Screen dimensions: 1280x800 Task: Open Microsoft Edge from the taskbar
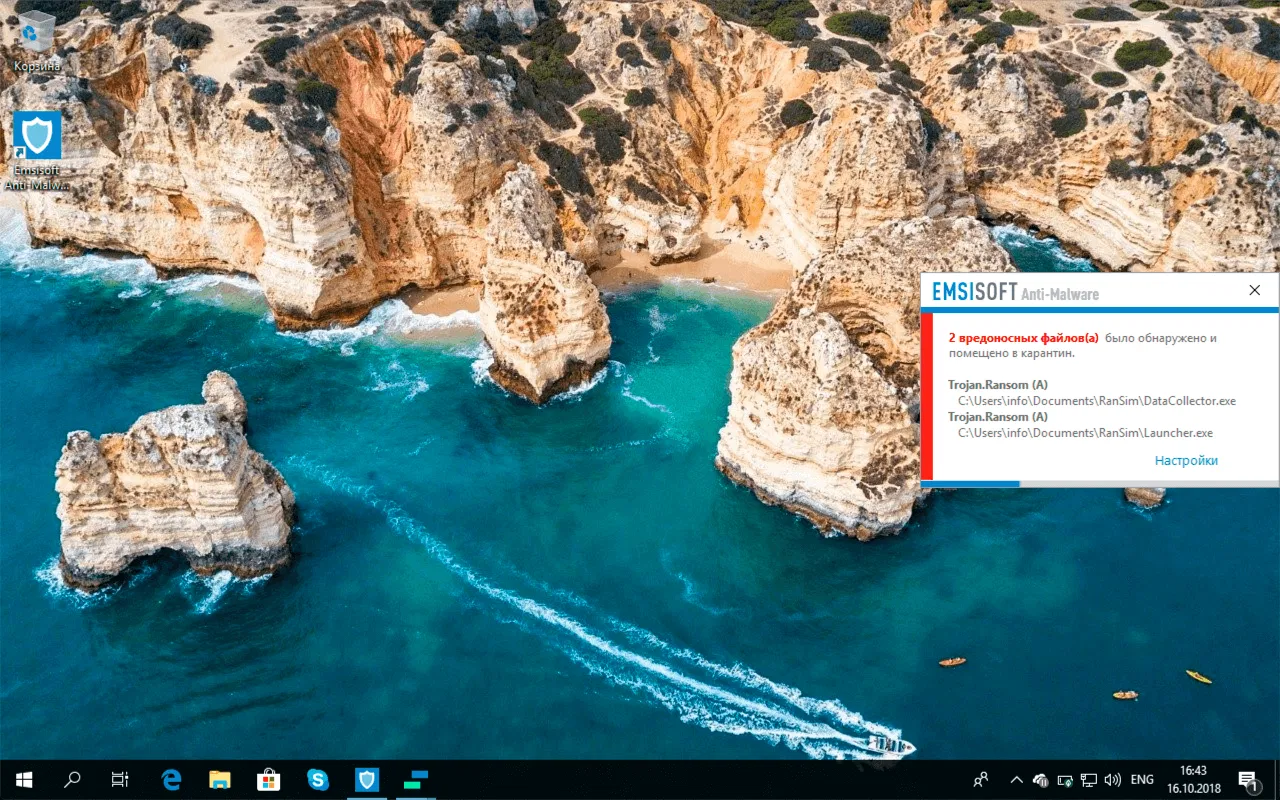tap(170, 779)
